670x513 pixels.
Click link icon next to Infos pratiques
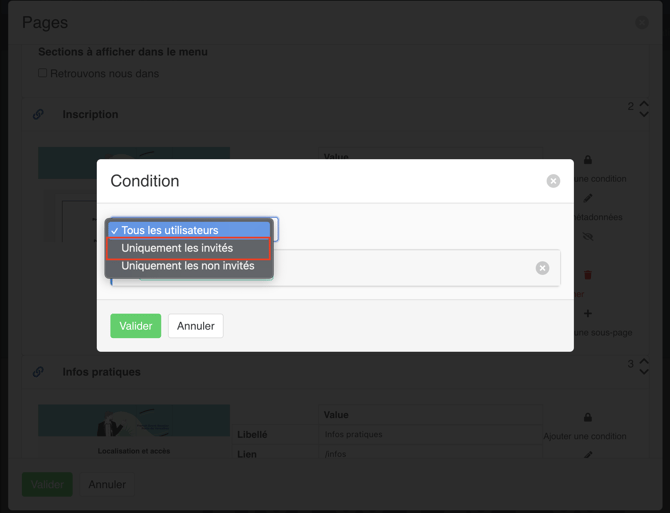click(x=39, y=372)
